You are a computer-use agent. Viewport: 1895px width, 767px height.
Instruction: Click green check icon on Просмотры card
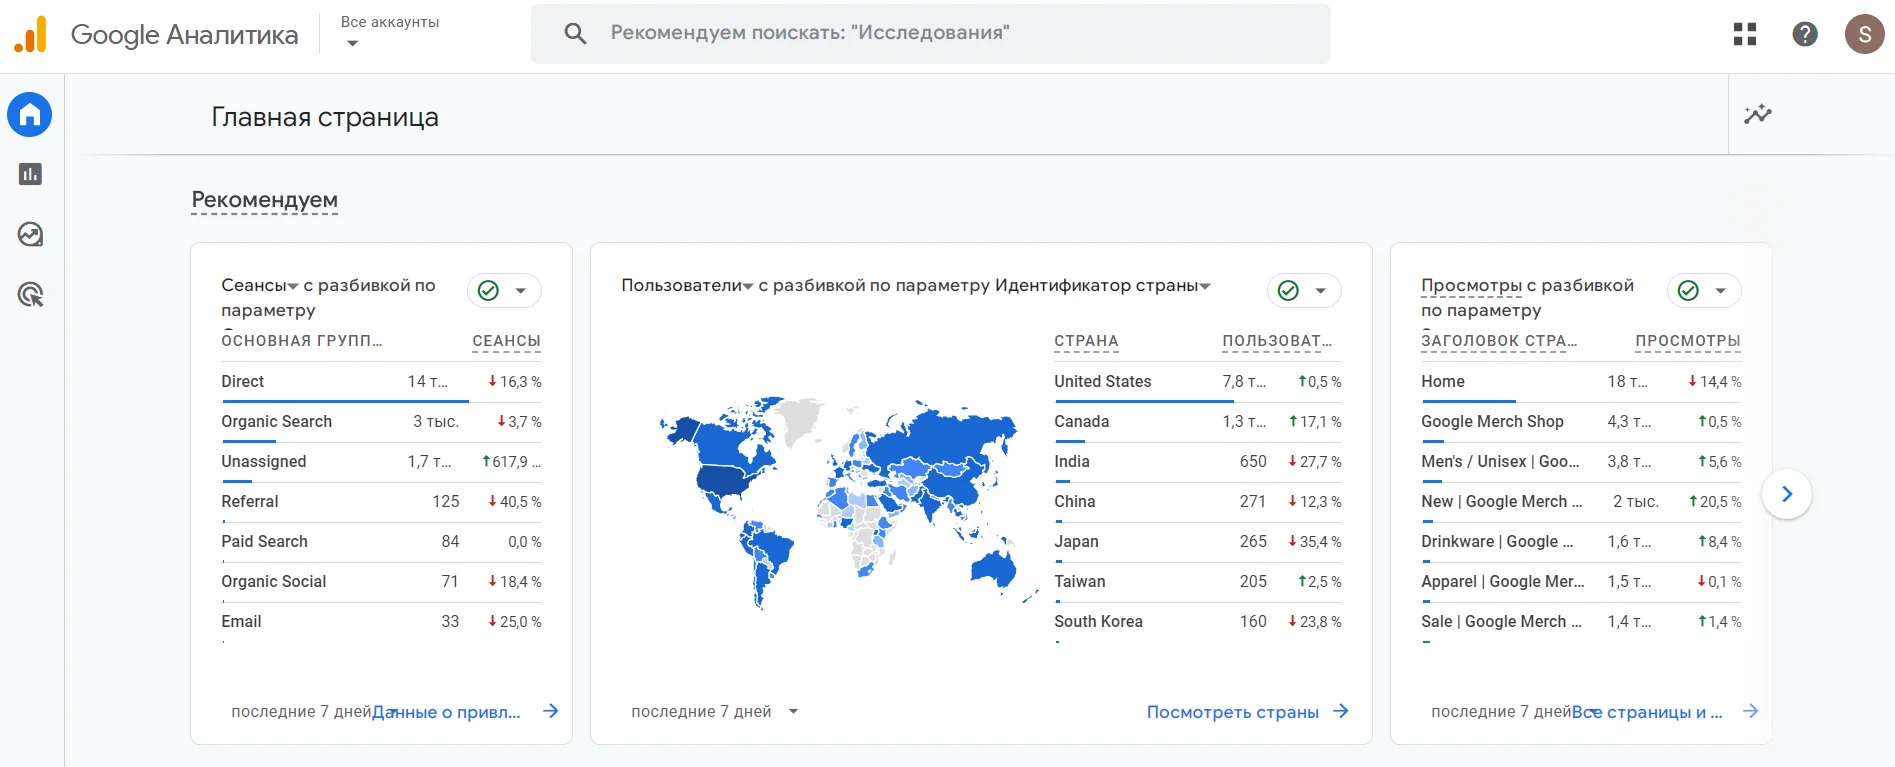pos(1688,290)
